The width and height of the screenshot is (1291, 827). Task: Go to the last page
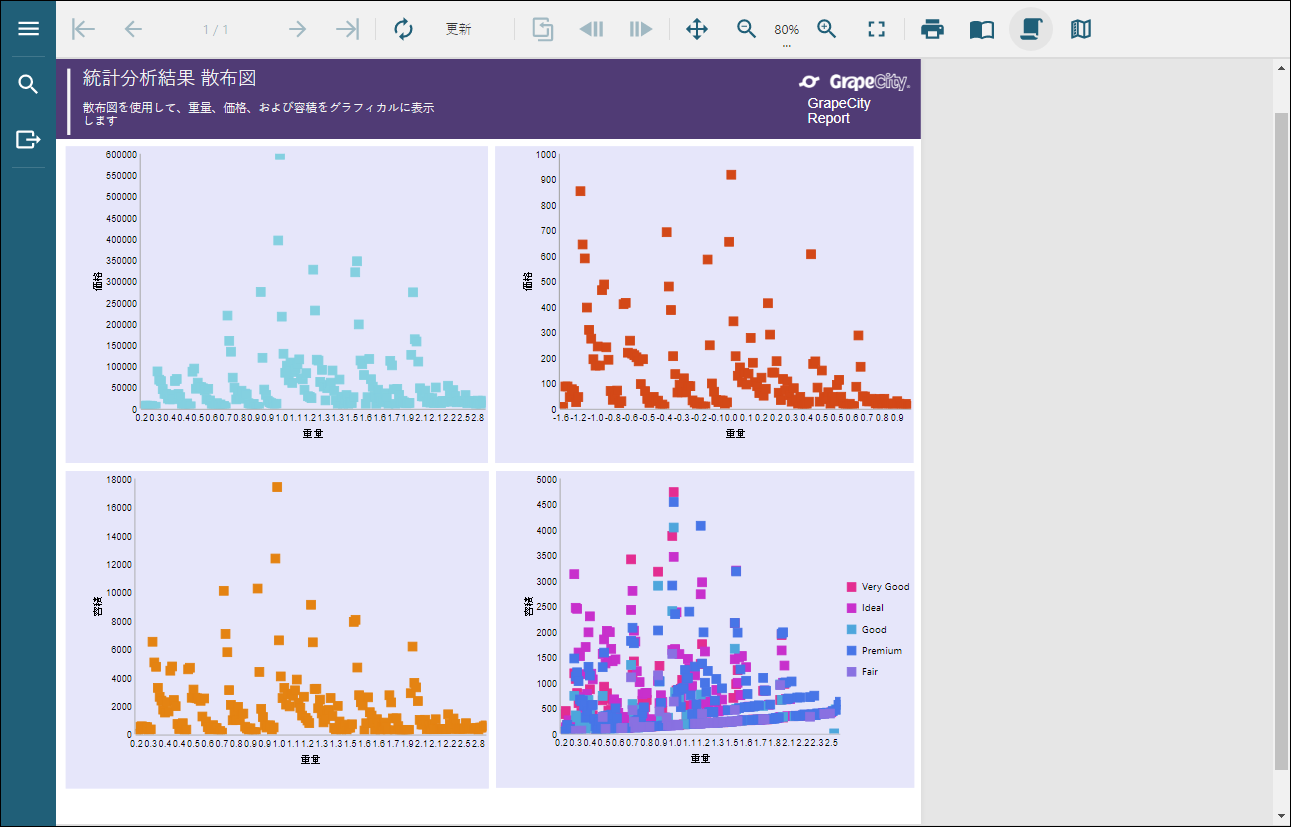pyautogui.click(x=347, y=29)
